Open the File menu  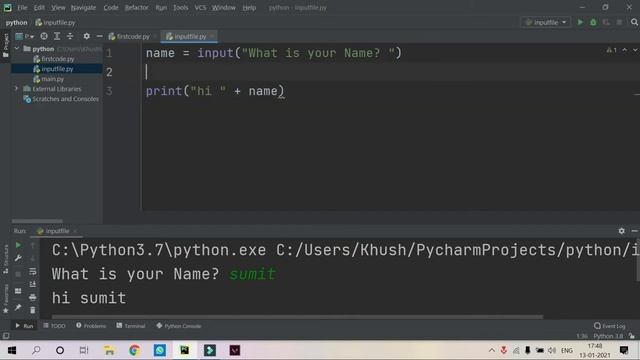(22, 7)
